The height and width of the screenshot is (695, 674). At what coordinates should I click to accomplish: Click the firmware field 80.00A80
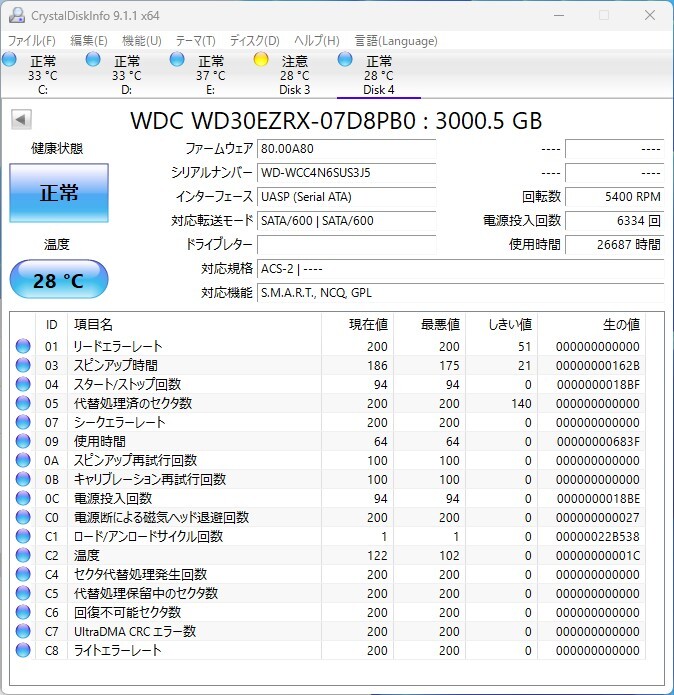pos(347,149)
